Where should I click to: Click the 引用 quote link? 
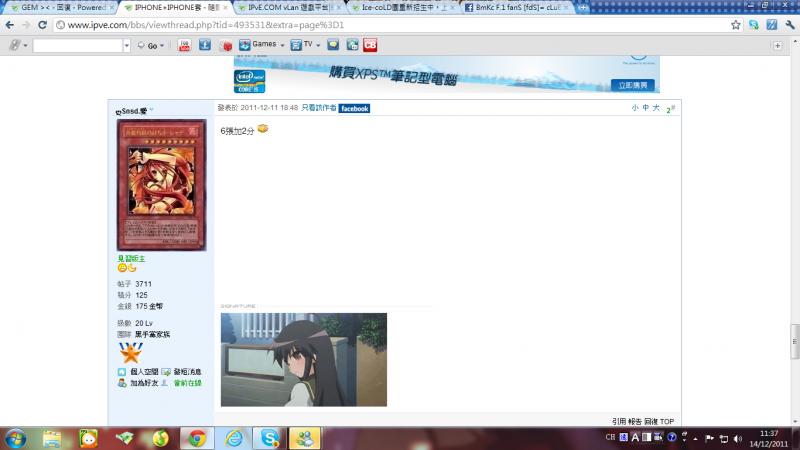click(x=619, y=421)
